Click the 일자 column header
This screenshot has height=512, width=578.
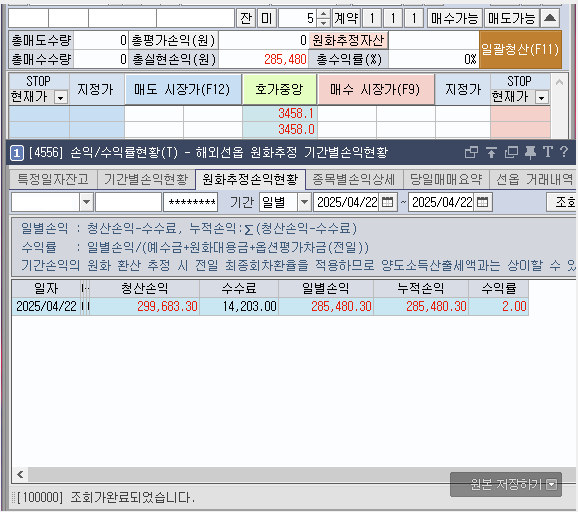point(46,288)
